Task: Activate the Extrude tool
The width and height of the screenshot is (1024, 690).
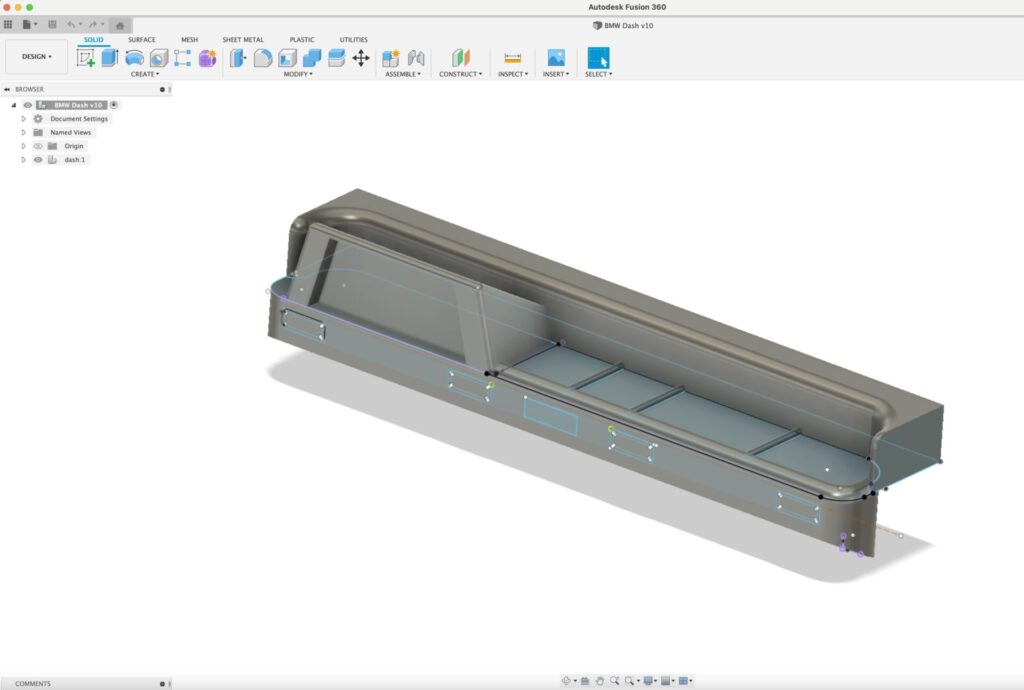Action: tap(110, 57)
